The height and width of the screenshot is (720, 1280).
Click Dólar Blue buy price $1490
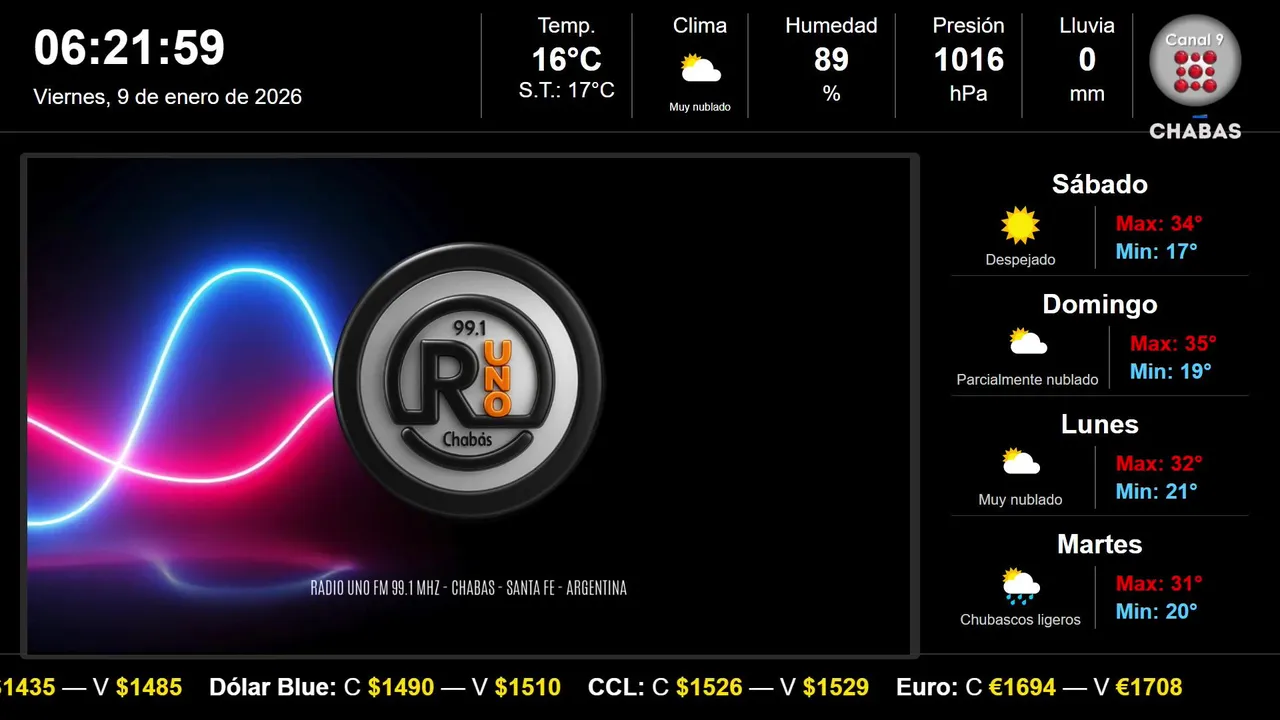click(401, 687)
